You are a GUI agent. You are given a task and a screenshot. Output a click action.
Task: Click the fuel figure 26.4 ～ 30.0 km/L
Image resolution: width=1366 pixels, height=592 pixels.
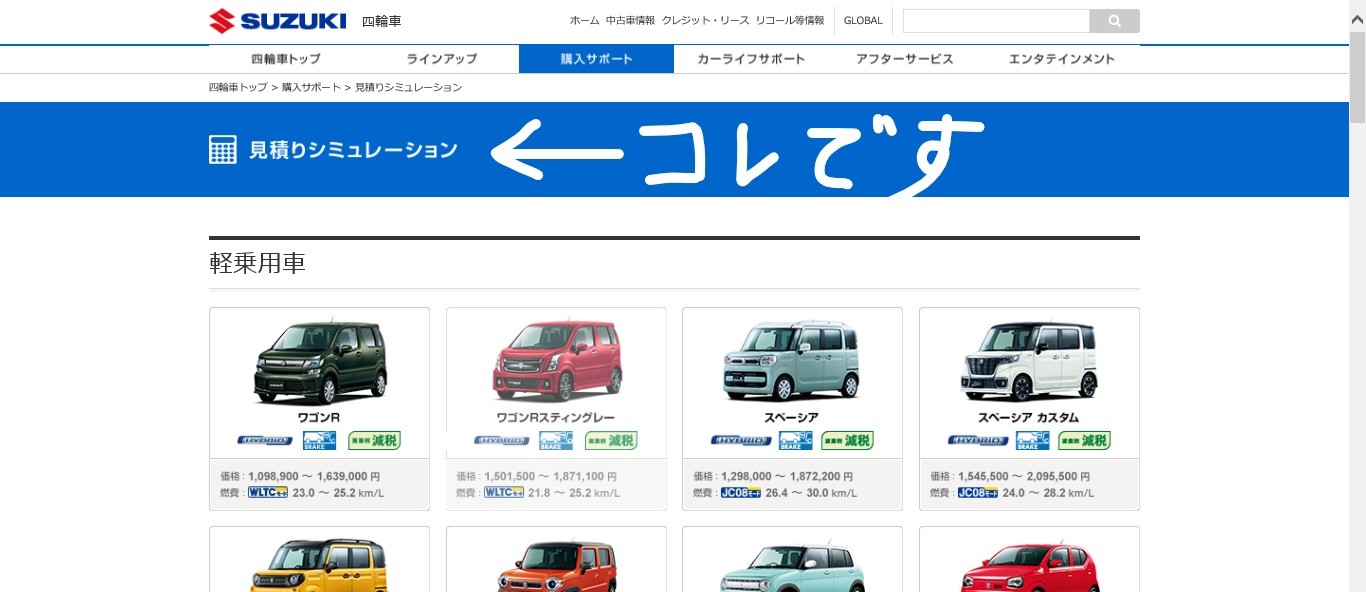pyautogui.click(x=811, y=493)
